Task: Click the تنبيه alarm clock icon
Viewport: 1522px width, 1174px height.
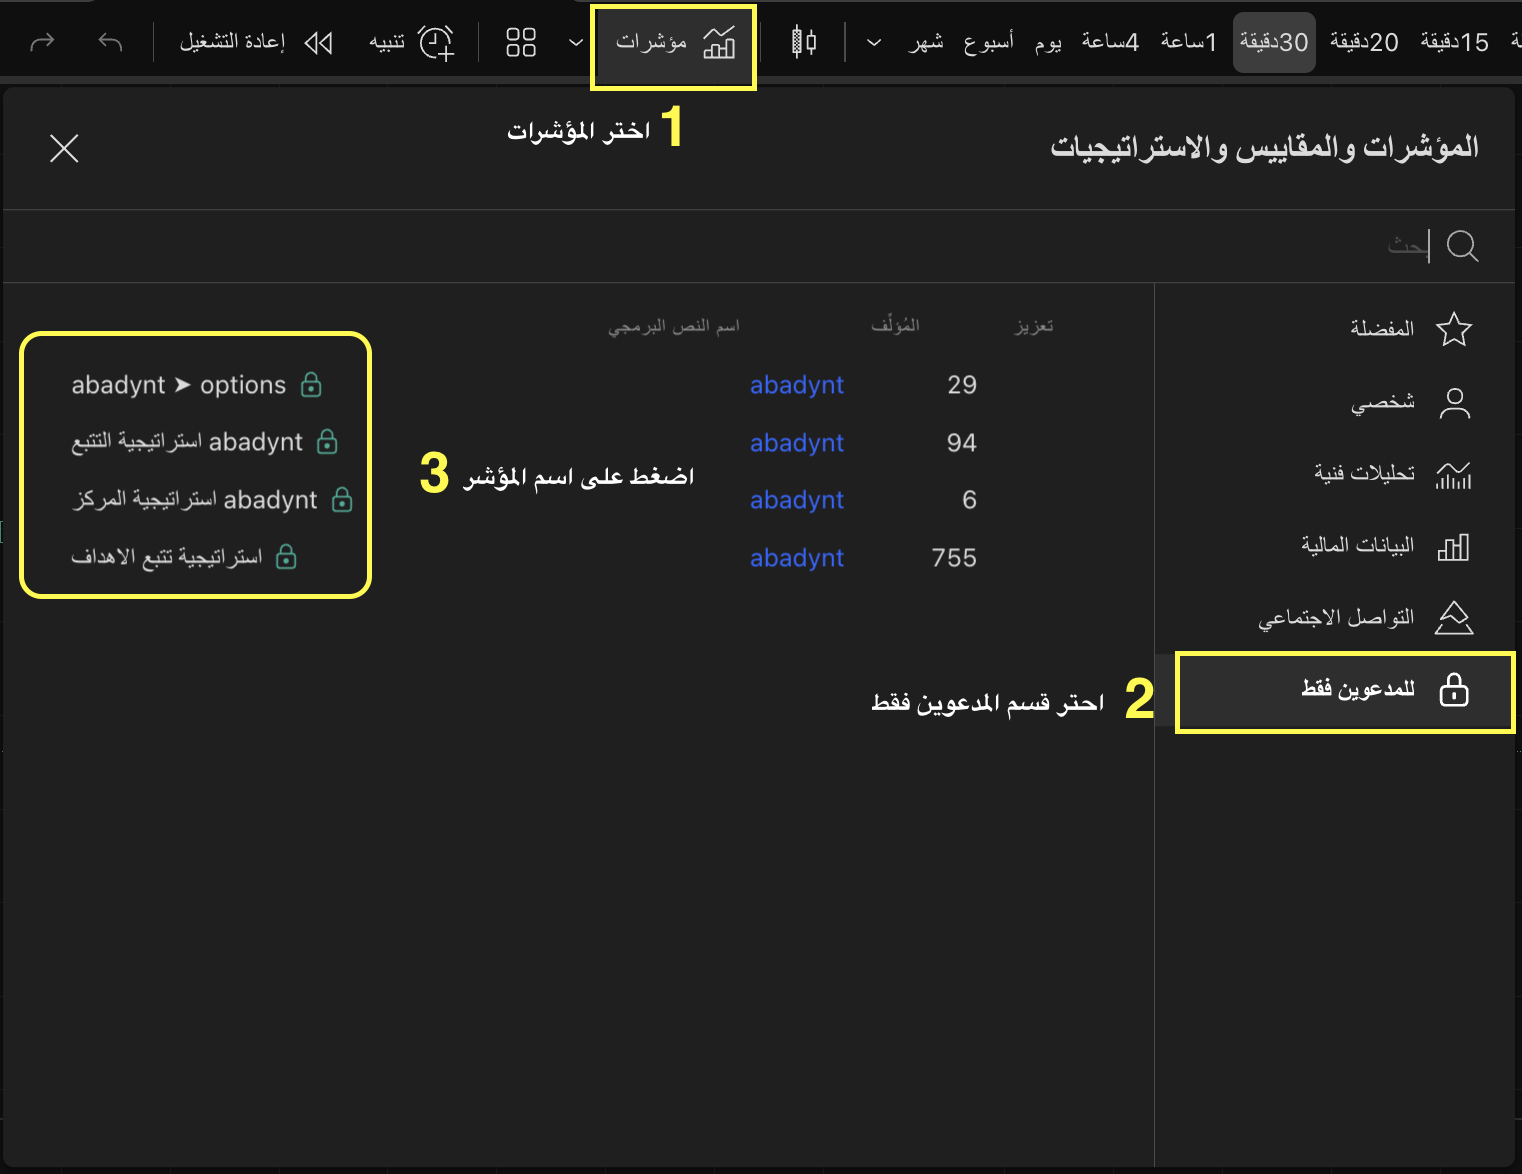Action: pyautogui.click(x=435, y=42)
